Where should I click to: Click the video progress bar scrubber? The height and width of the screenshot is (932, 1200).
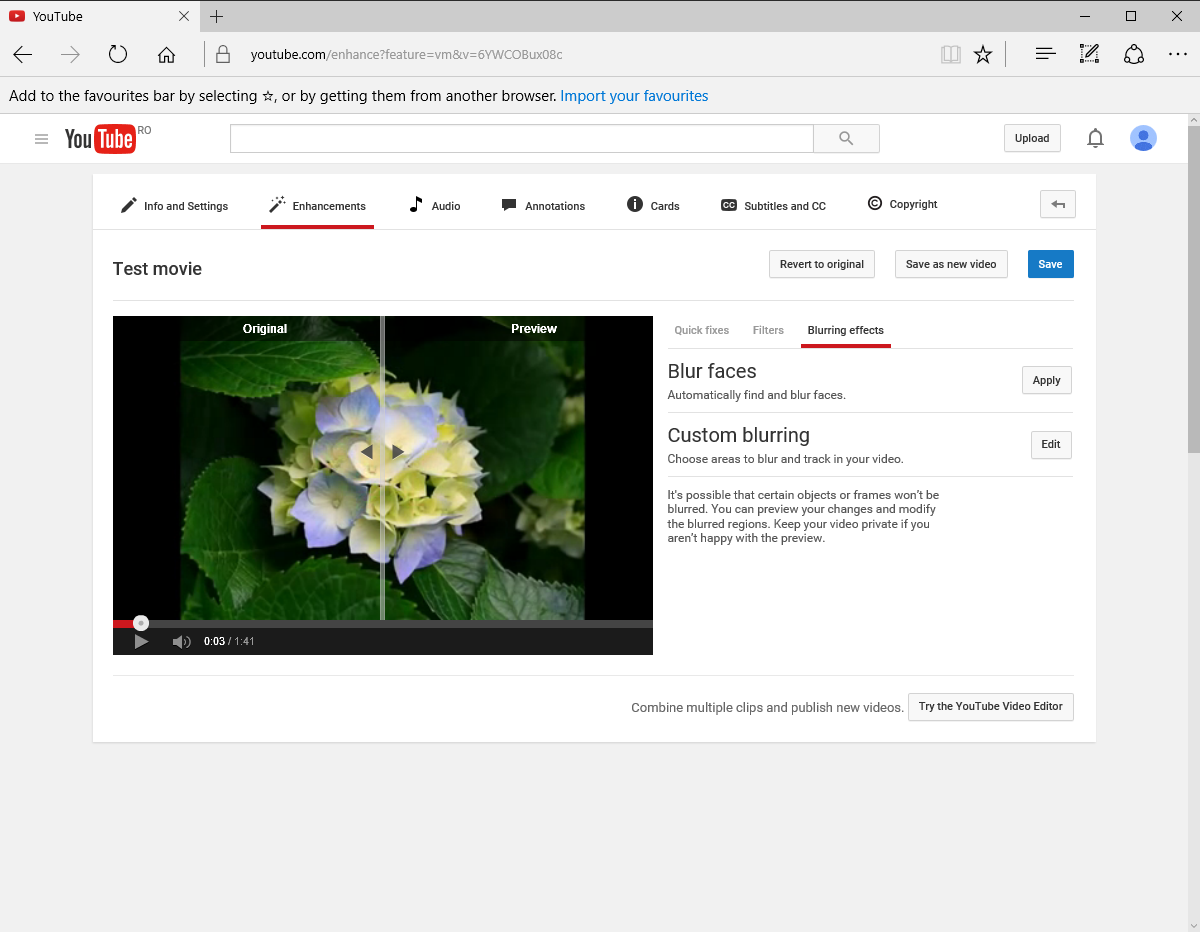pyautogui.click(x=141, y=623)
